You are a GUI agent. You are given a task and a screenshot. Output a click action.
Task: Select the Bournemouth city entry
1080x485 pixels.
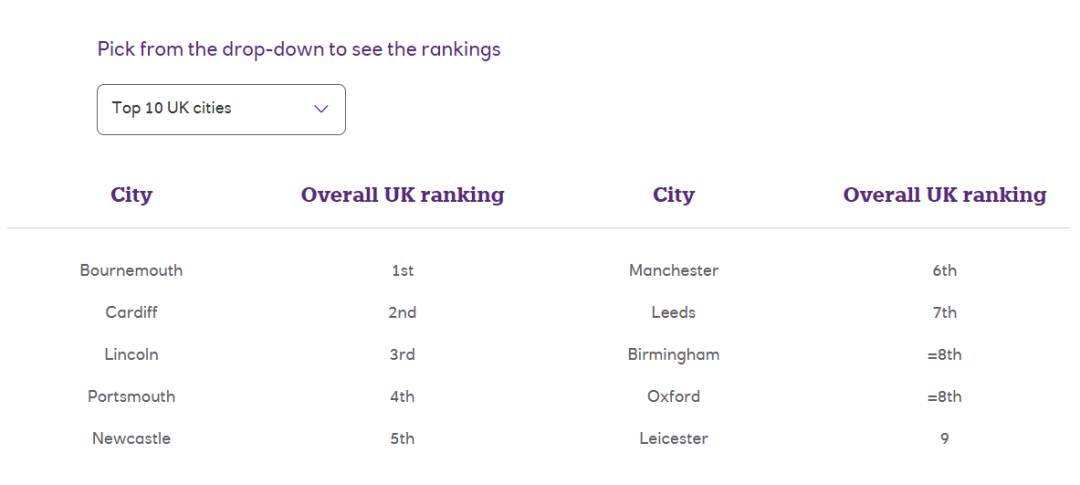[x=132, y=270]
